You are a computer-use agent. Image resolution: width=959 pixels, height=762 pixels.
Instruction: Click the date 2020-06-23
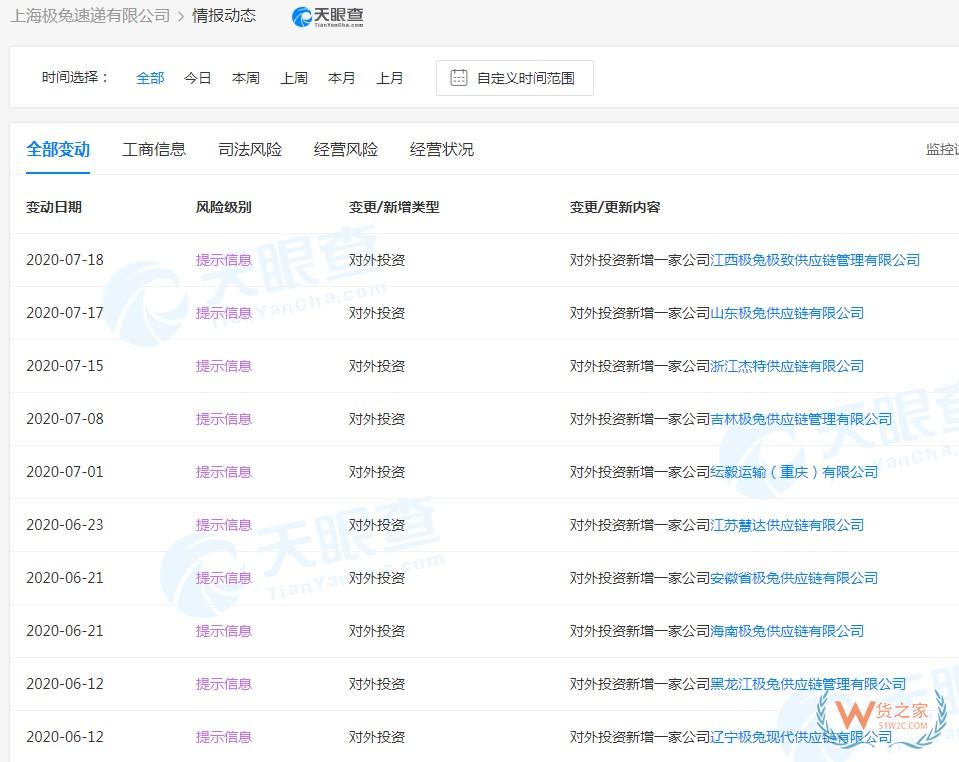[x=65, y=525]
